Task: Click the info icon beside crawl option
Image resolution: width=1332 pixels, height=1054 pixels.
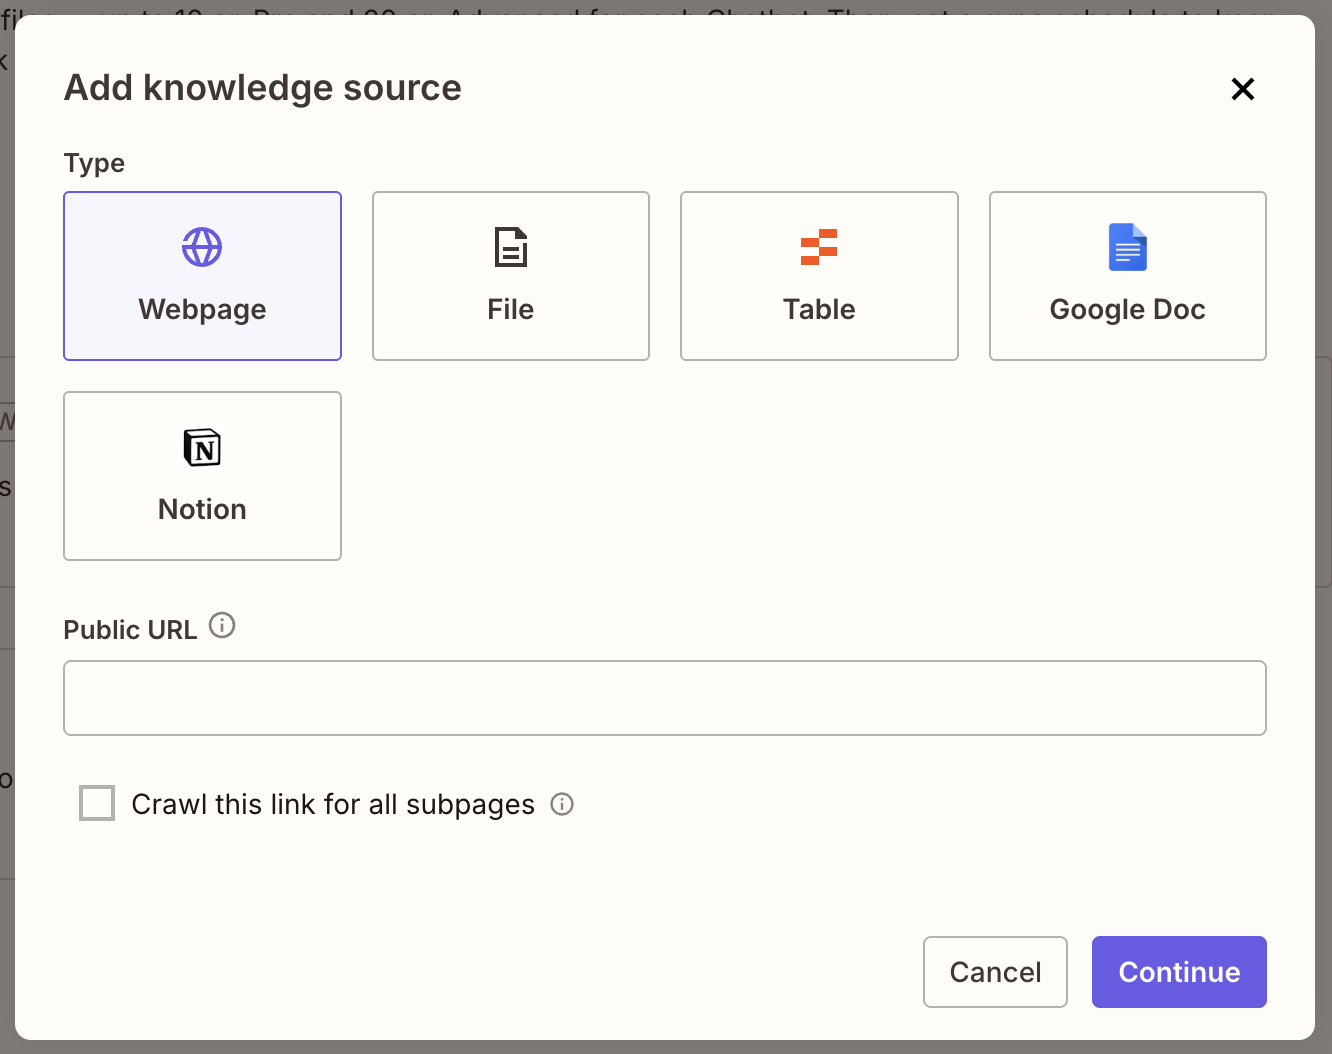Action: (x=562, y=804)
